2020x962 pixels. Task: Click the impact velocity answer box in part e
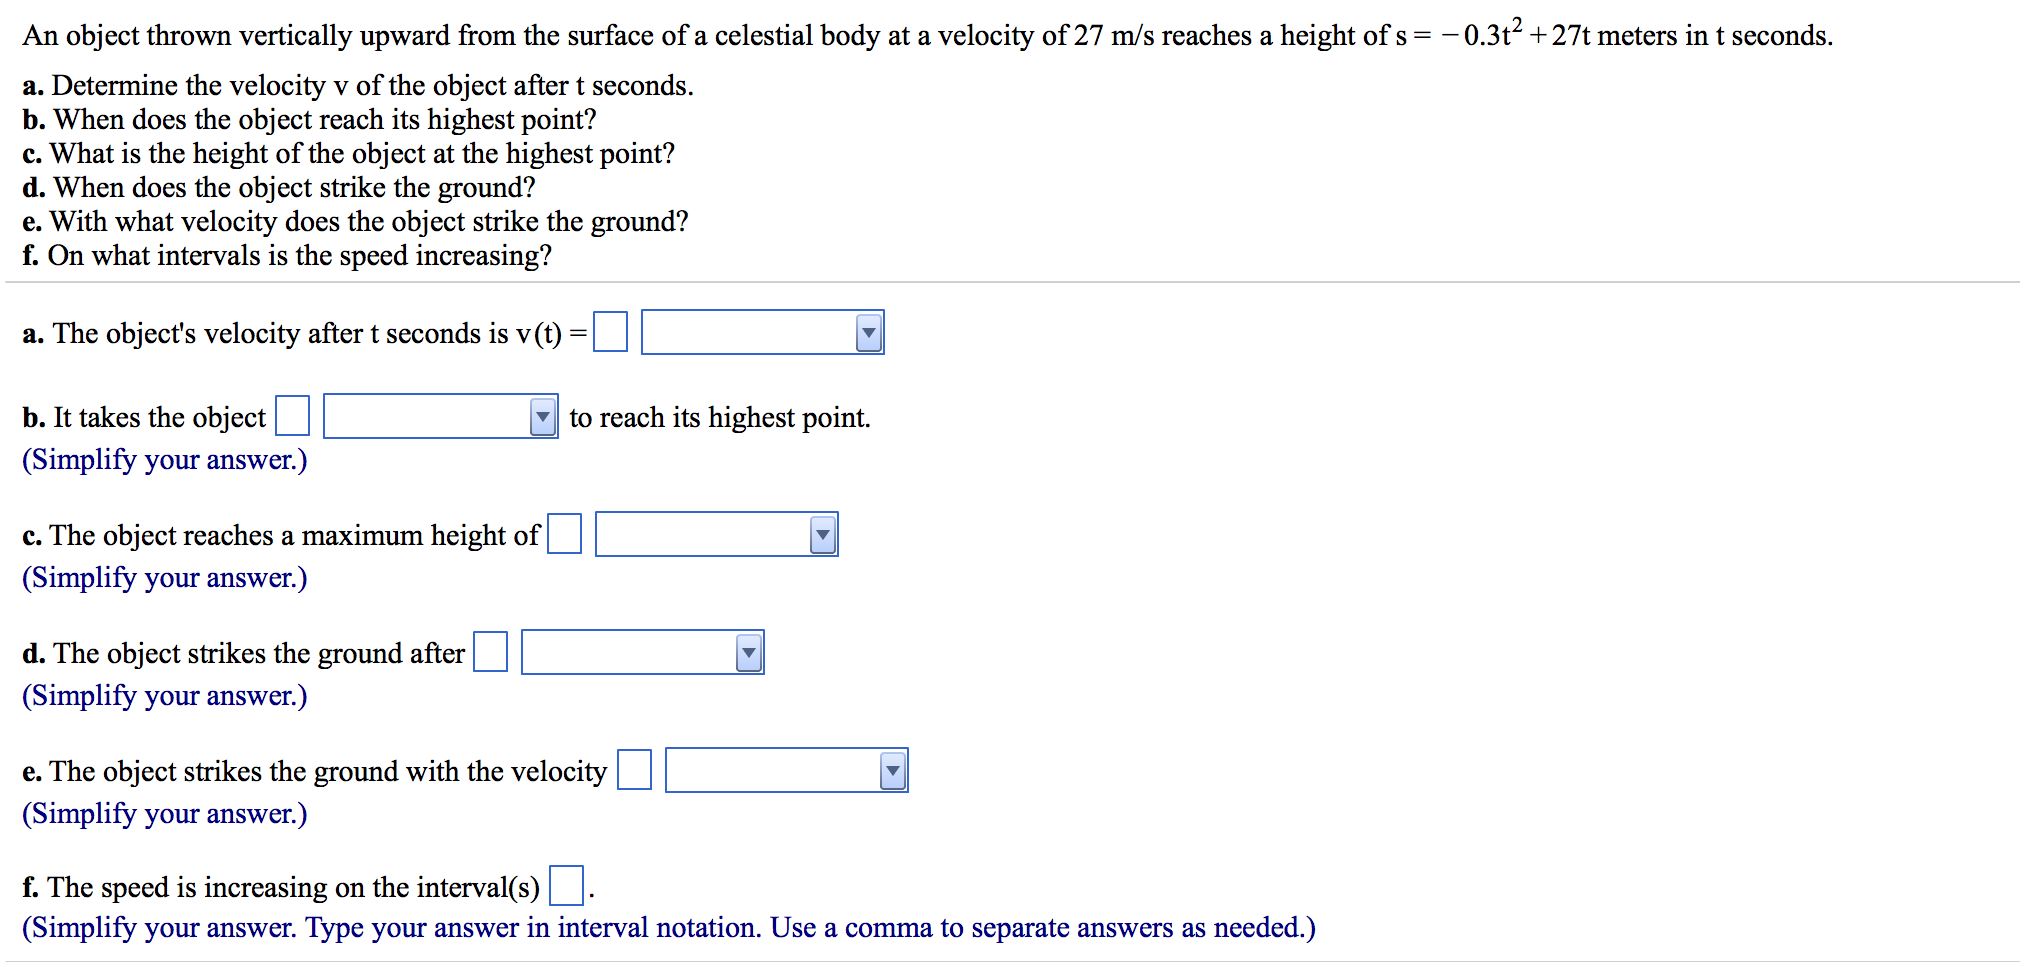tap(634, 770)
